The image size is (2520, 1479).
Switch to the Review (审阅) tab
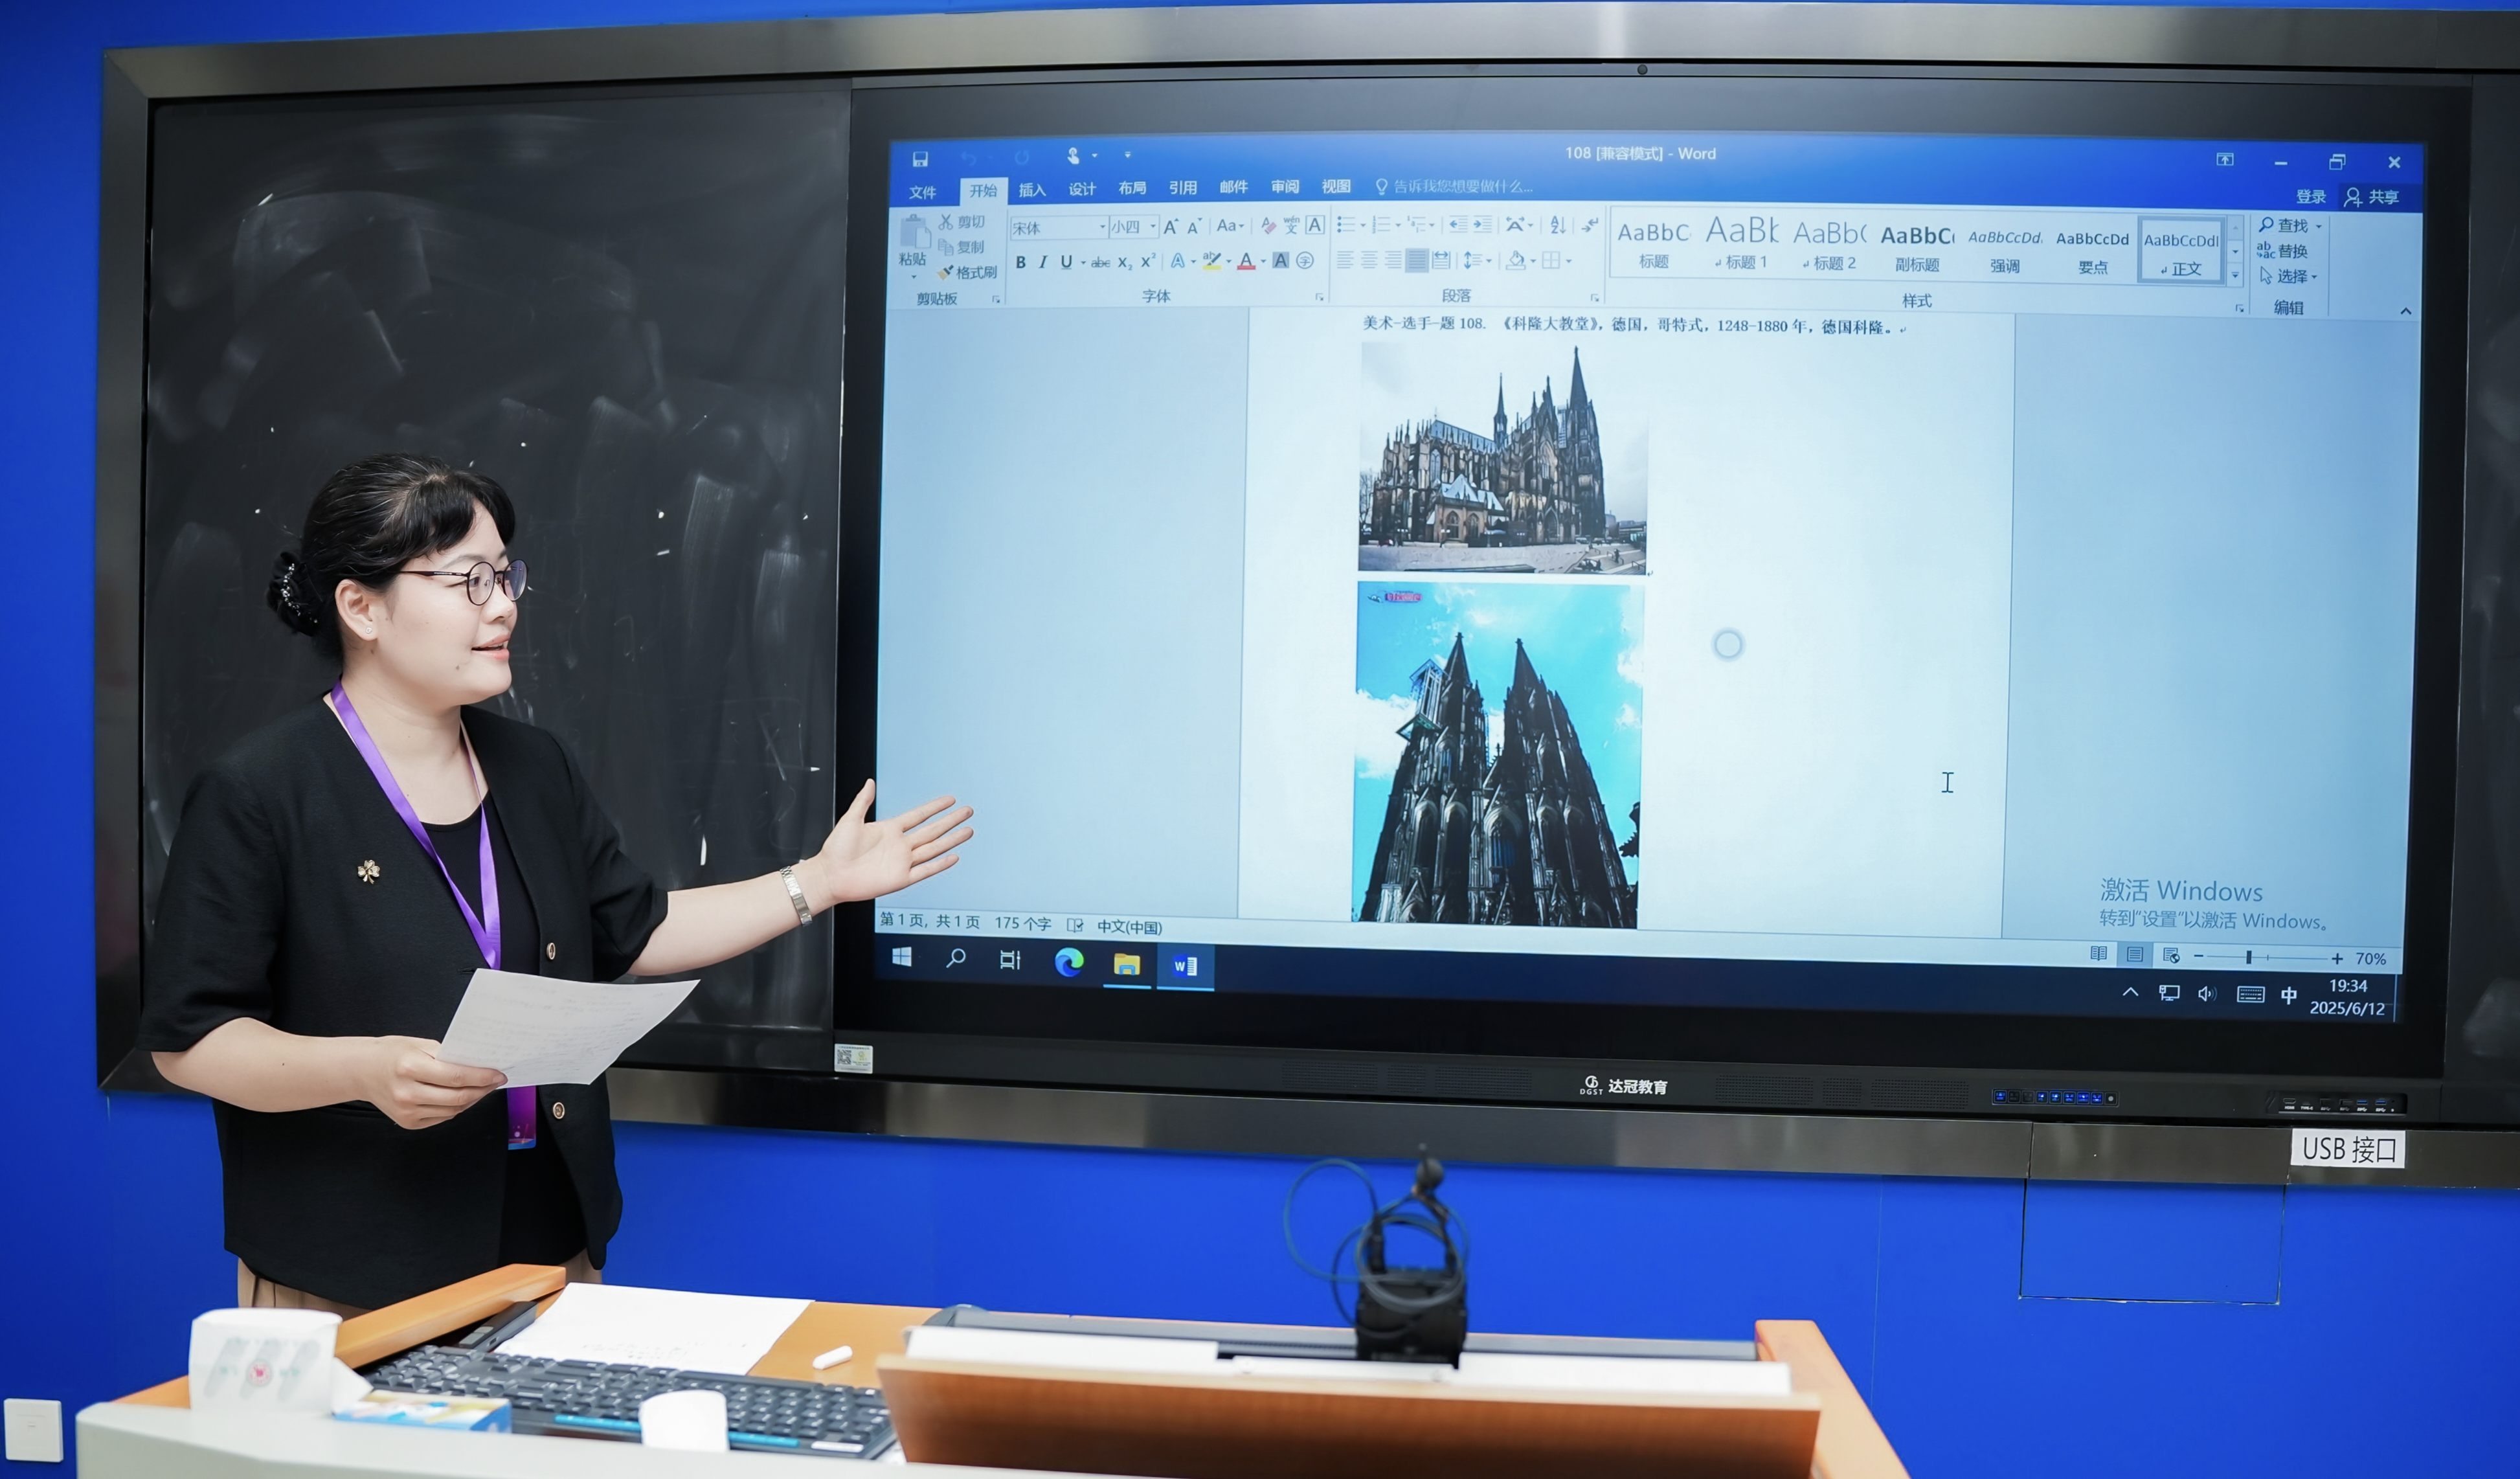coord(1285,187)
